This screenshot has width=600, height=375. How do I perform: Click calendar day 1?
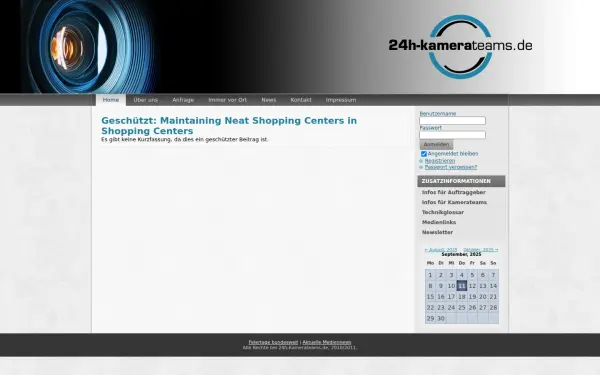430,275
